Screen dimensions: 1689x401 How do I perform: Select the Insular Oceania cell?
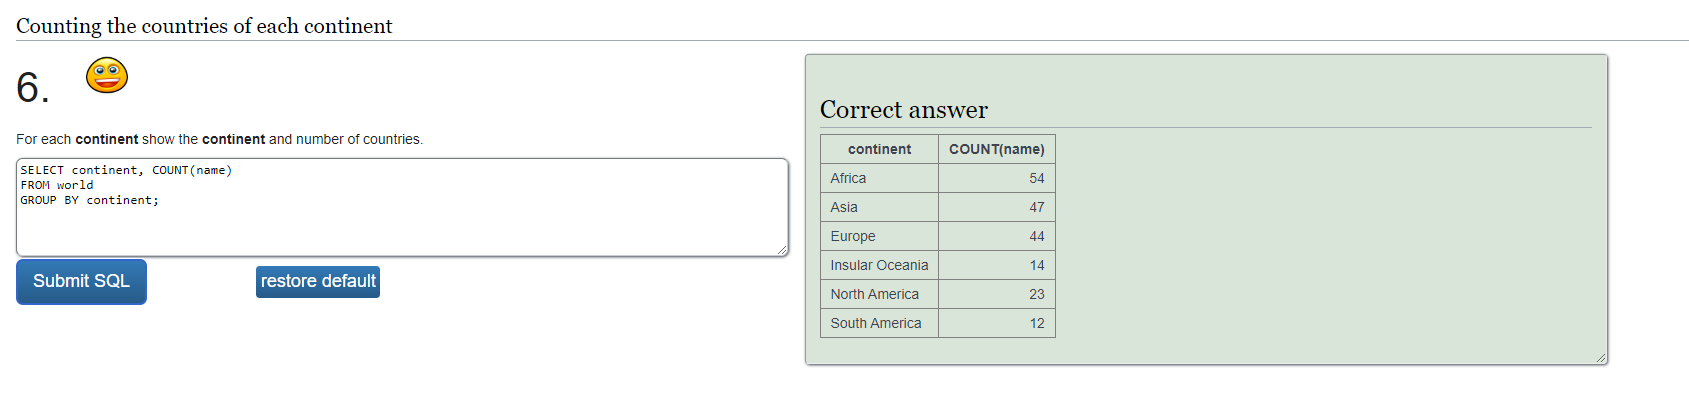879,265
